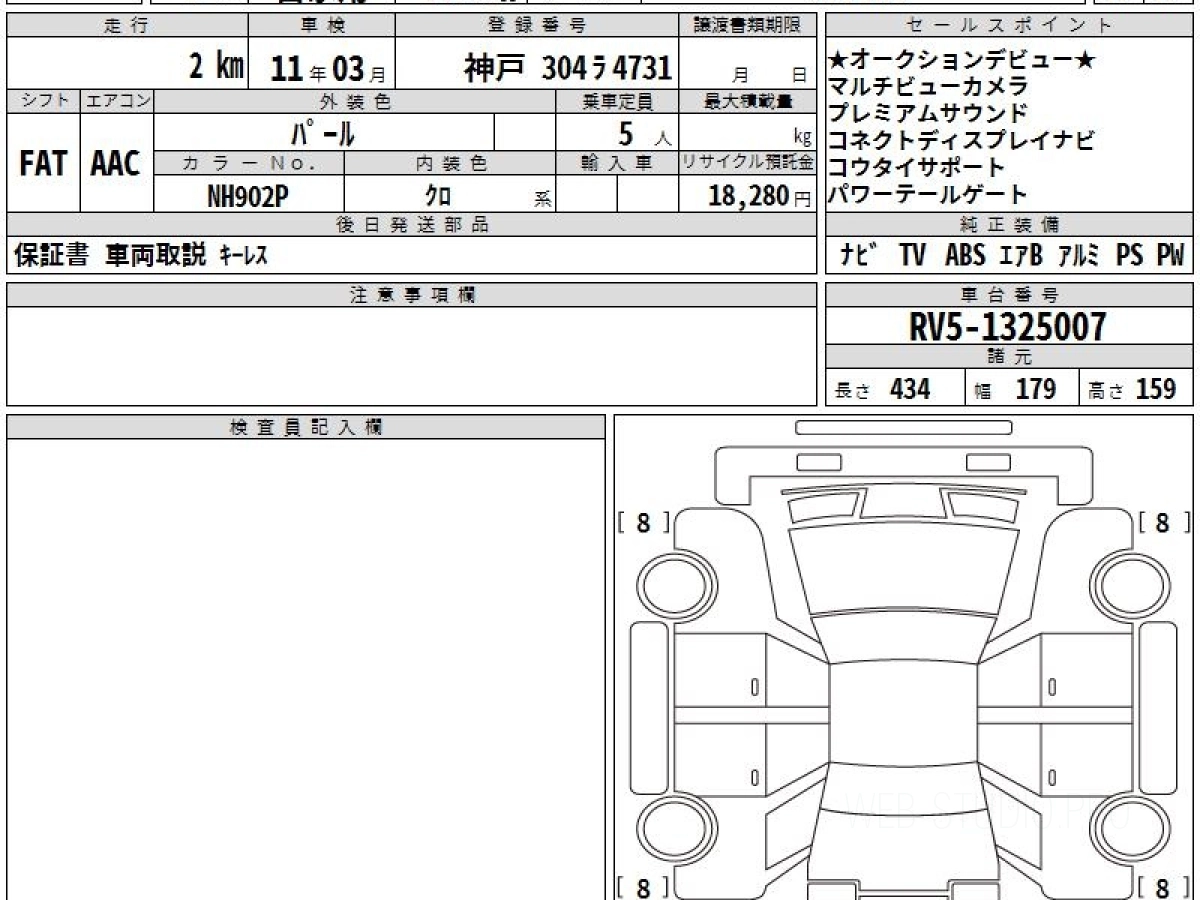The width and height of the screenshot is (1200, 900).
Task: Click the 注意事項欄 header
Action: (412, 295)
